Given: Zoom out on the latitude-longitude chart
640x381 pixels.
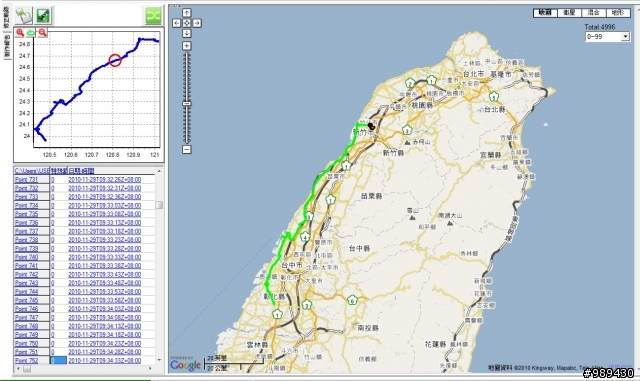Looking at the screenshot, I should tap(42, 33).
